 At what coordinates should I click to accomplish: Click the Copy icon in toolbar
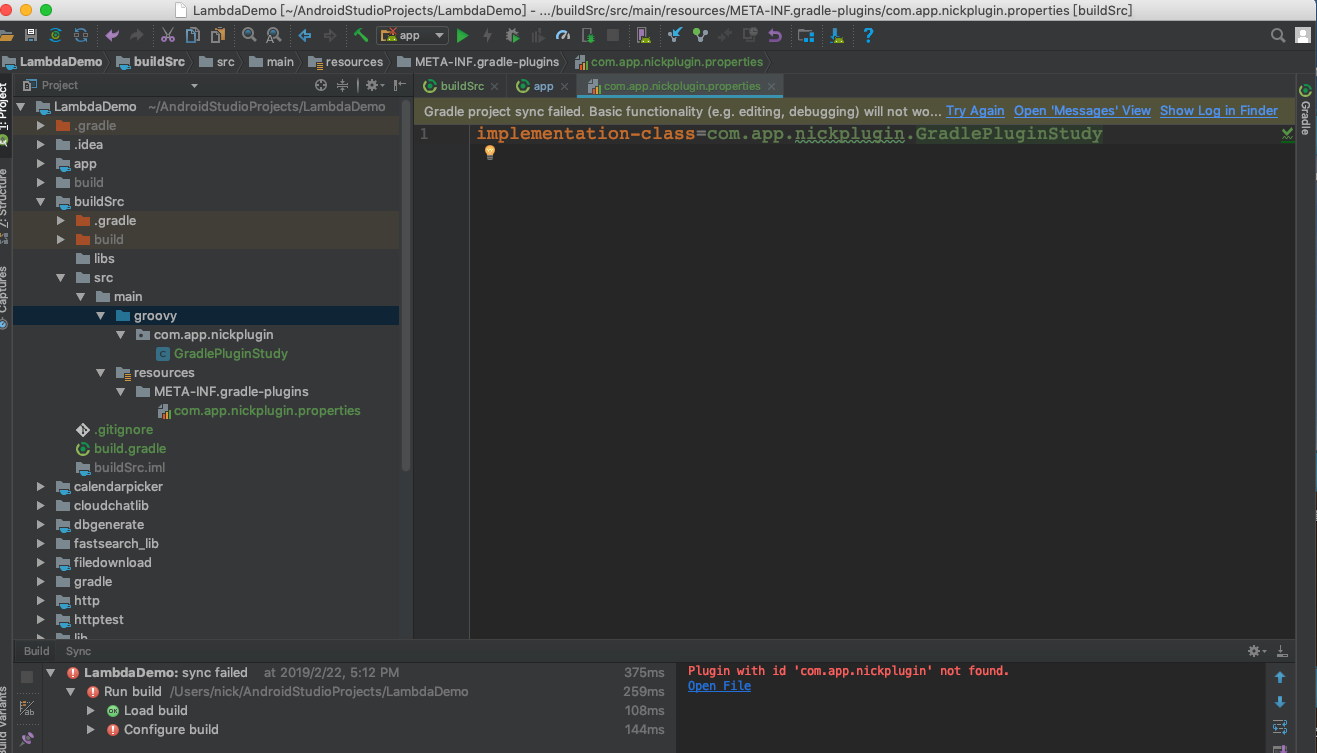pyautogui.click(x=192, y=35)
